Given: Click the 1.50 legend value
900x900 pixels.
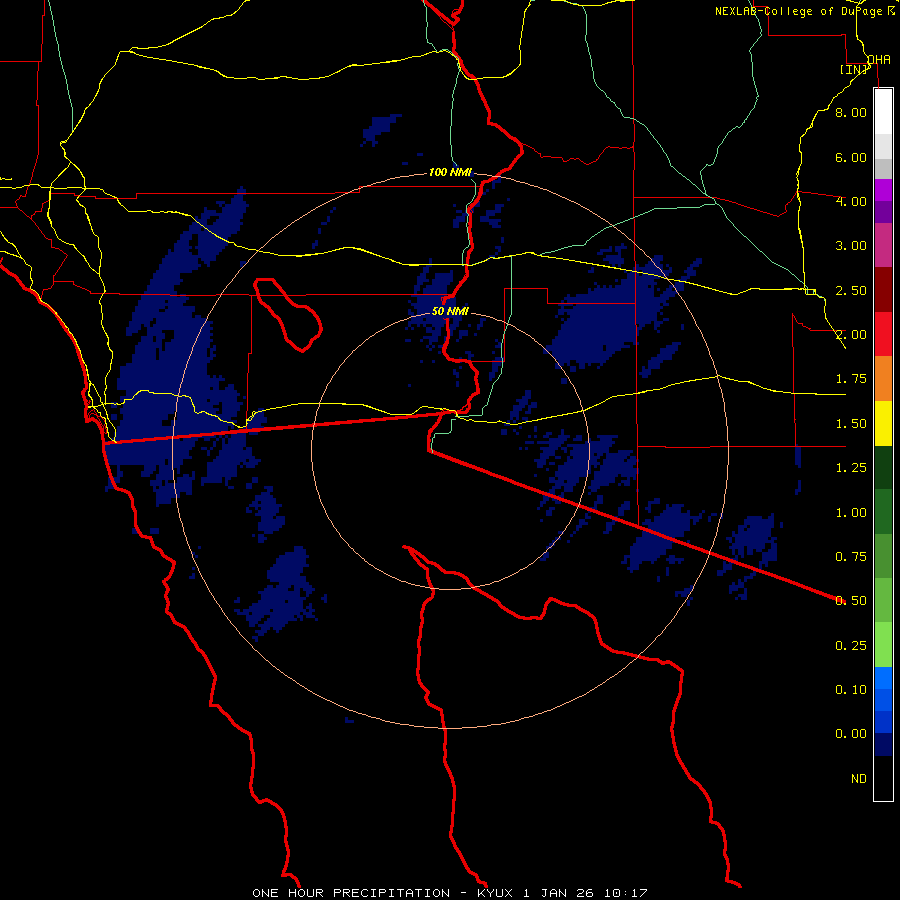Looking at the screenshot, I should coord(851,424).
